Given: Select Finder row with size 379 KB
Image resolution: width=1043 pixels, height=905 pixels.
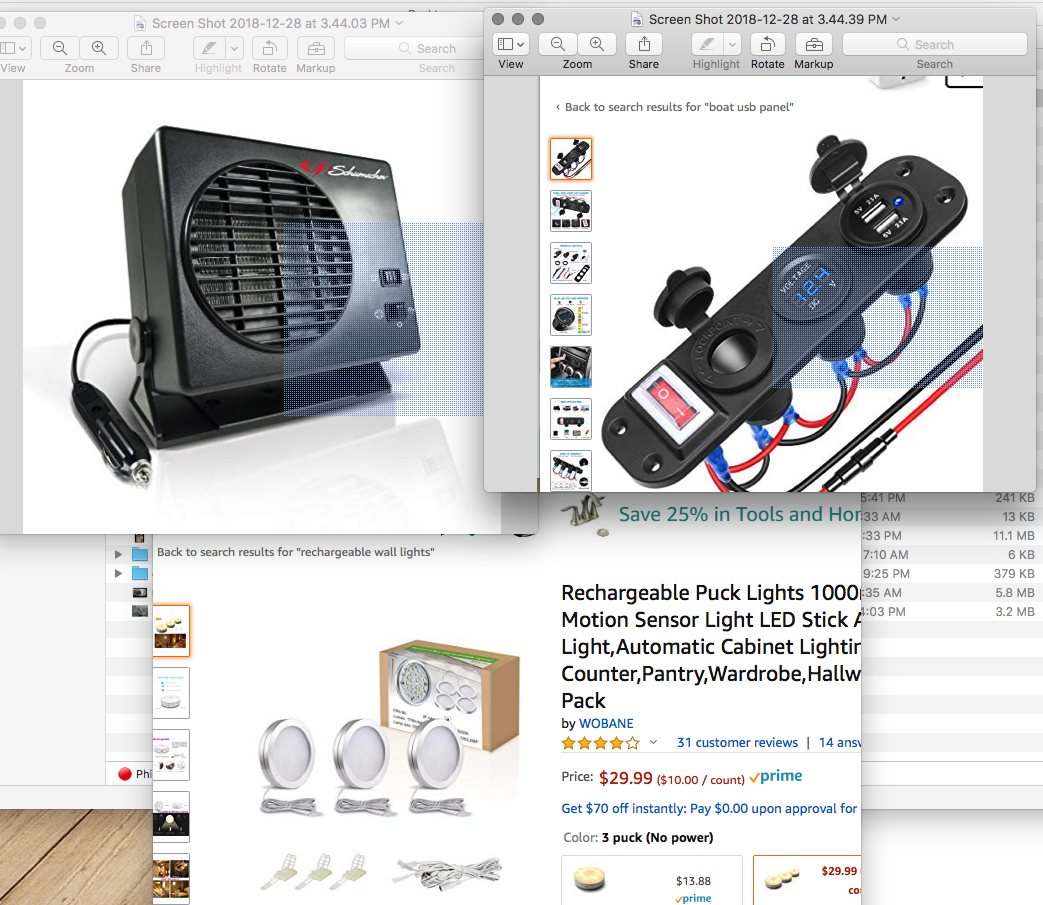Looking at the screenshot, I should tap(952, 573).
